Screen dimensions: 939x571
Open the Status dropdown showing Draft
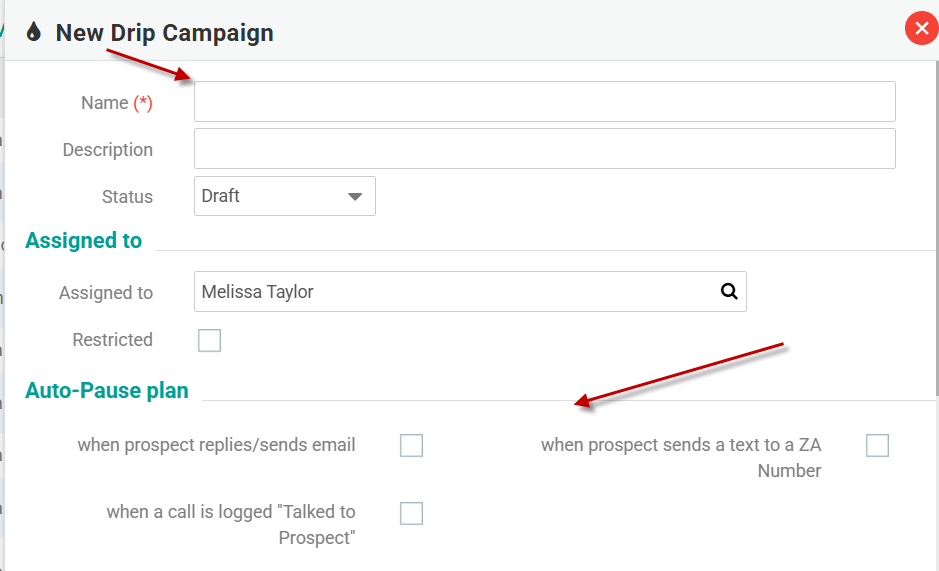tap(284, 196)
